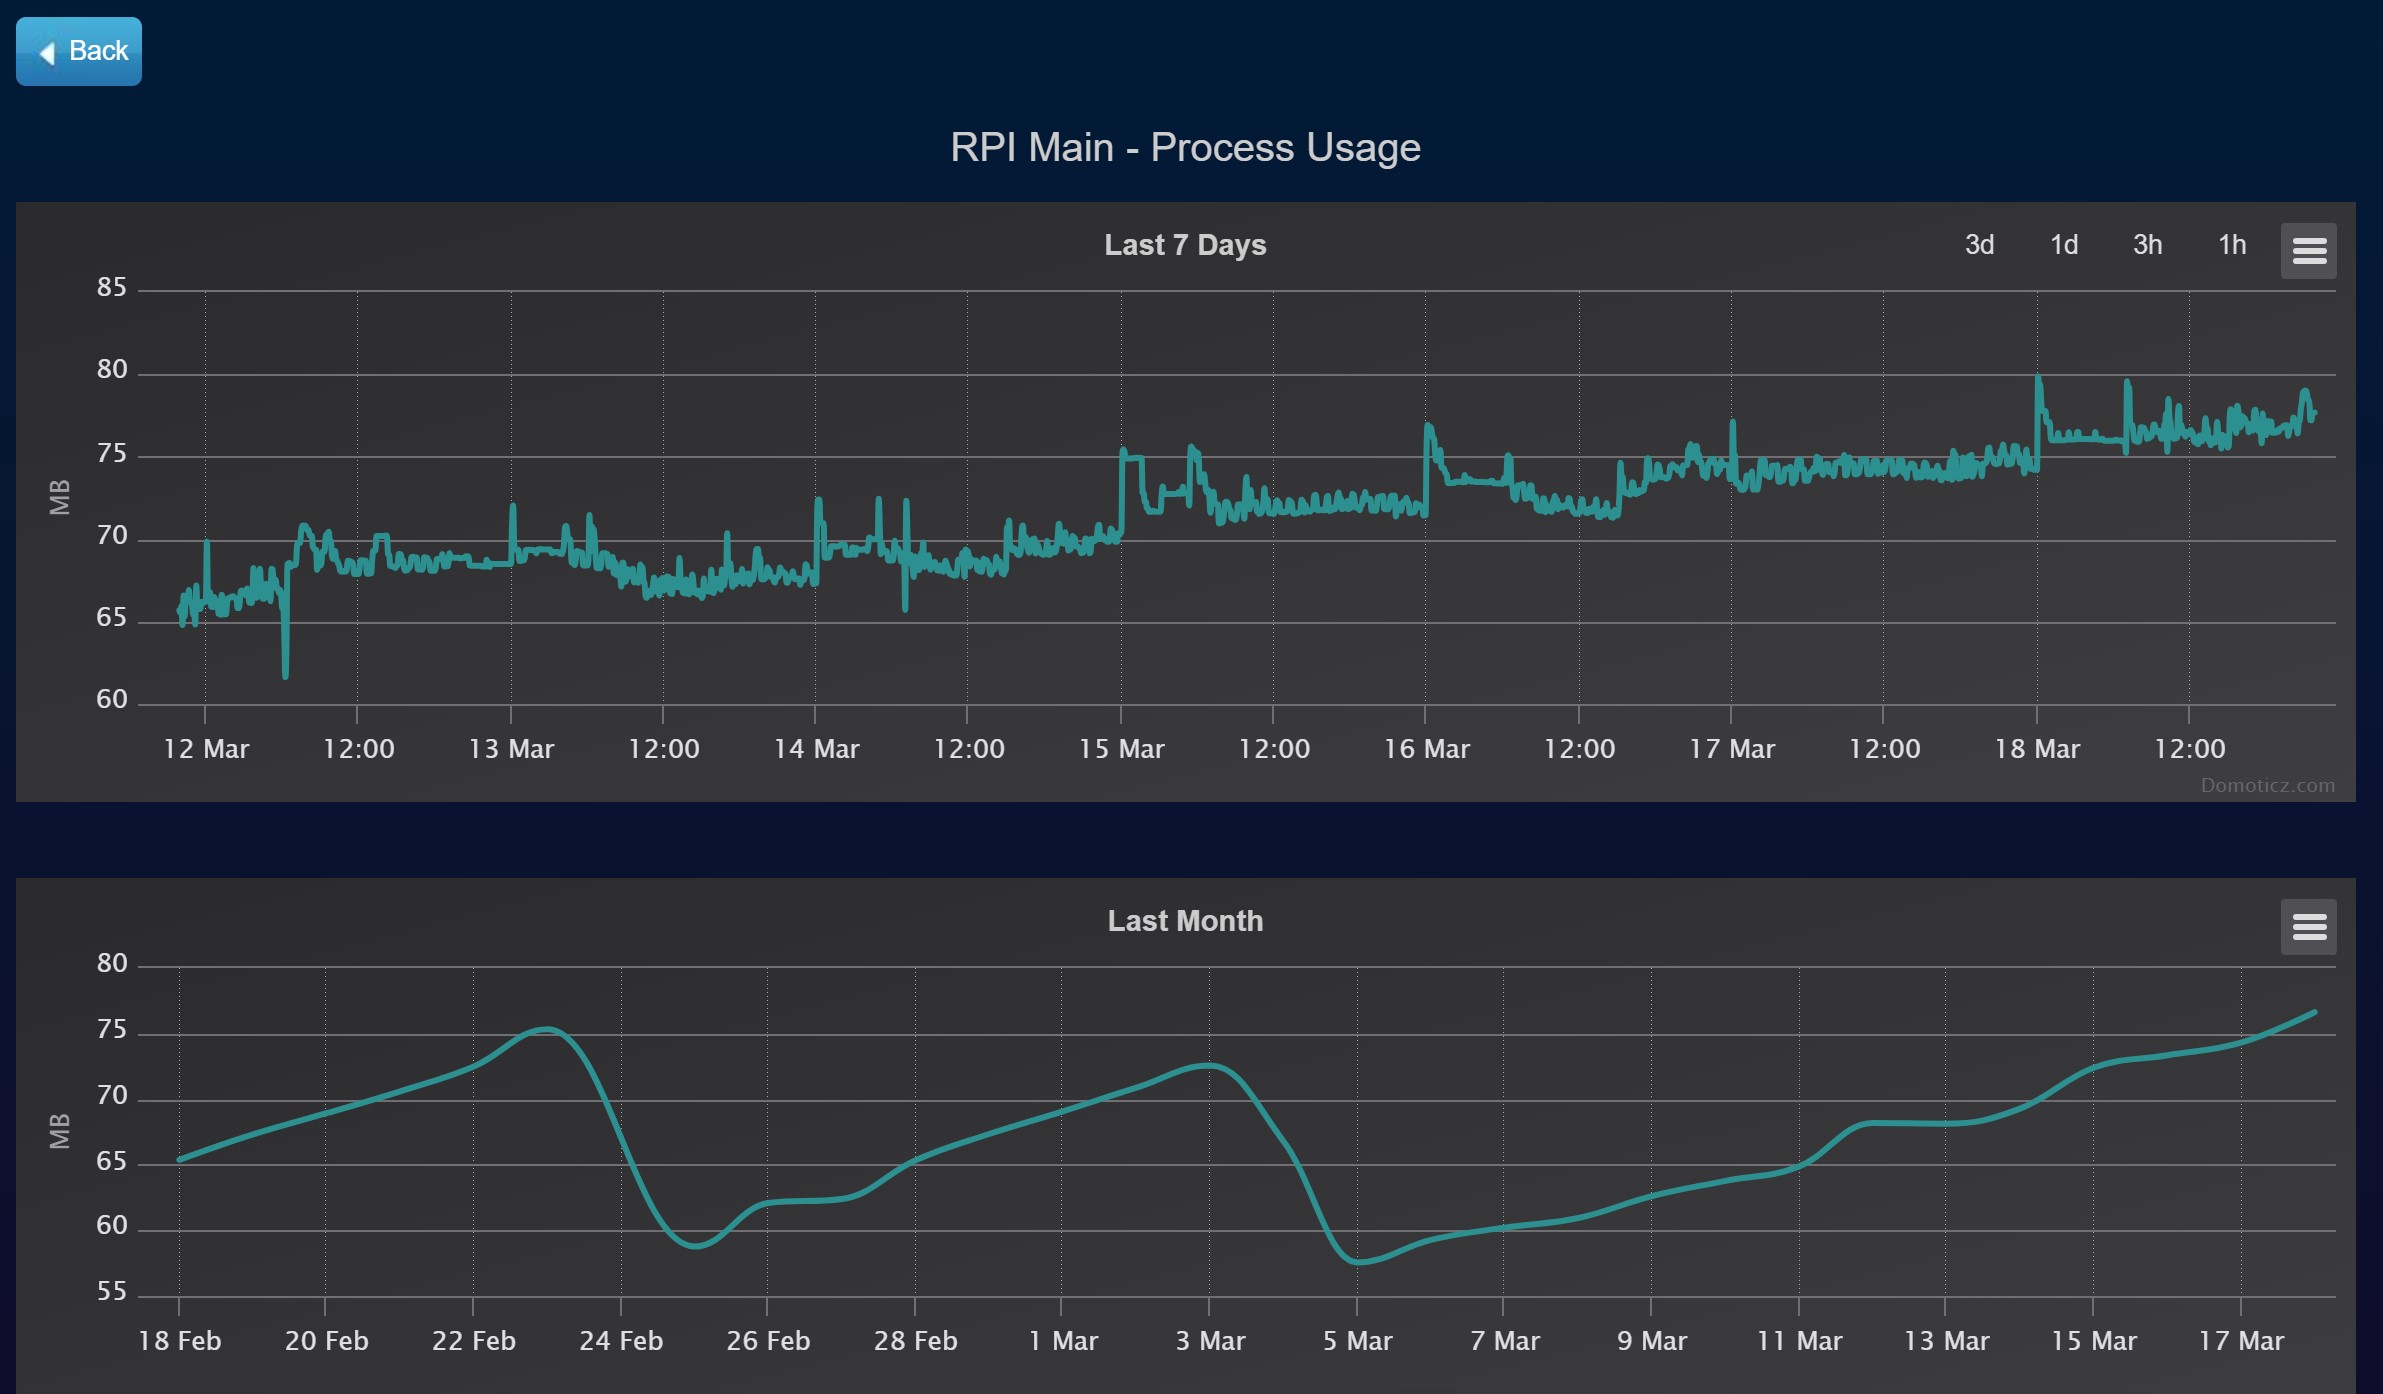Screen dimensions: 2383x1394
Task: Click the 13 Mar label in monthly chart
Action: click(x=1946, y=1341)
